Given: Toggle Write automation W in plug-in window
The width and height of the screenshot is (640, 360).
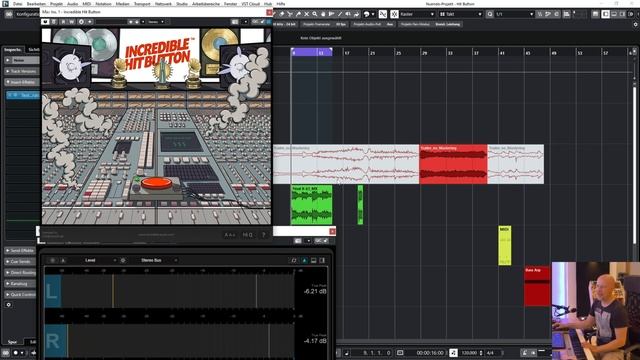Looking at the screenshot, I should click(x=72, y=22).
